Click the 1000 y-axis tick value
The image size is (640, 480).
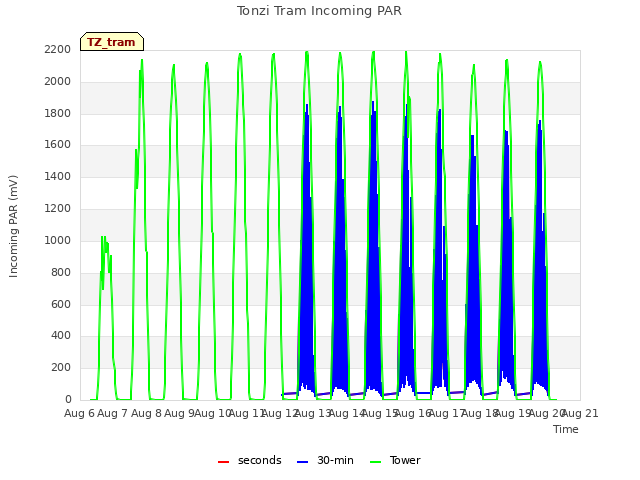tap(58, 240)
